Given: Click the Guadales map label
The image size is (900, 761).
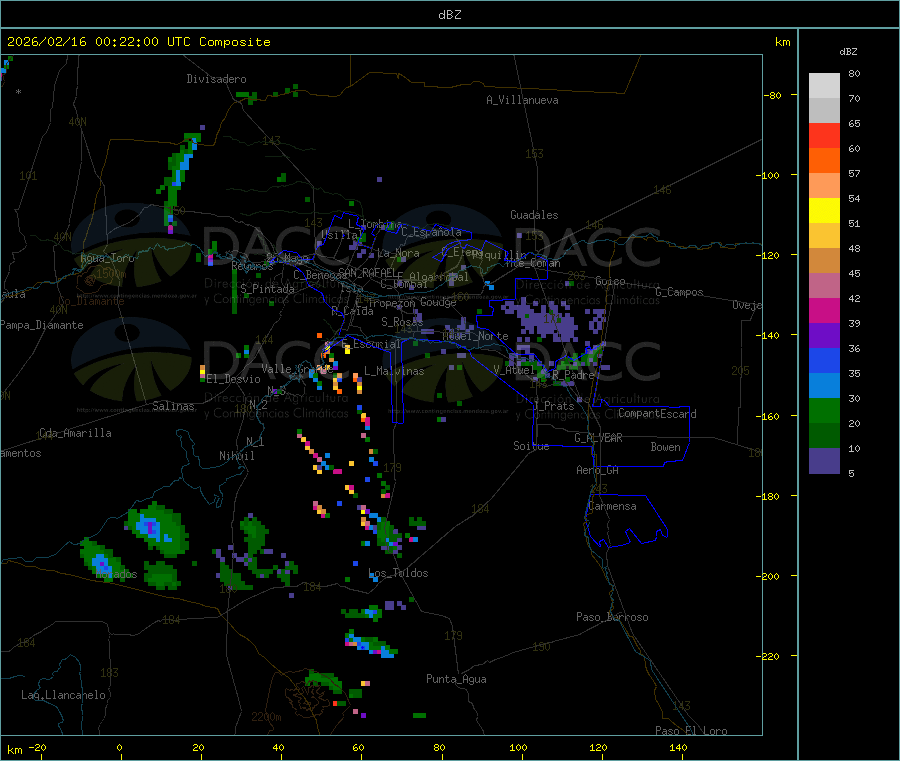Looking at the screenshot, I should click(x=534, y=215).
